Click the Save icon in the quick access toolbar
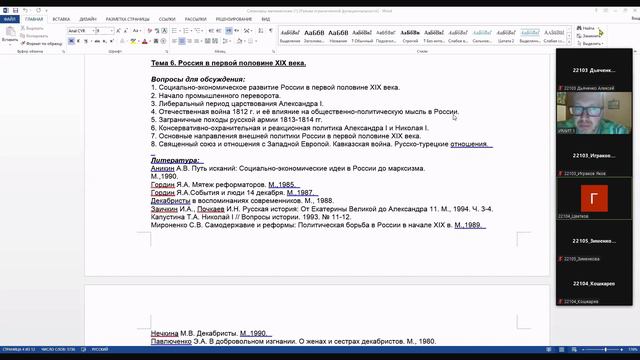The image size is (640, 360). pos(16,11)
